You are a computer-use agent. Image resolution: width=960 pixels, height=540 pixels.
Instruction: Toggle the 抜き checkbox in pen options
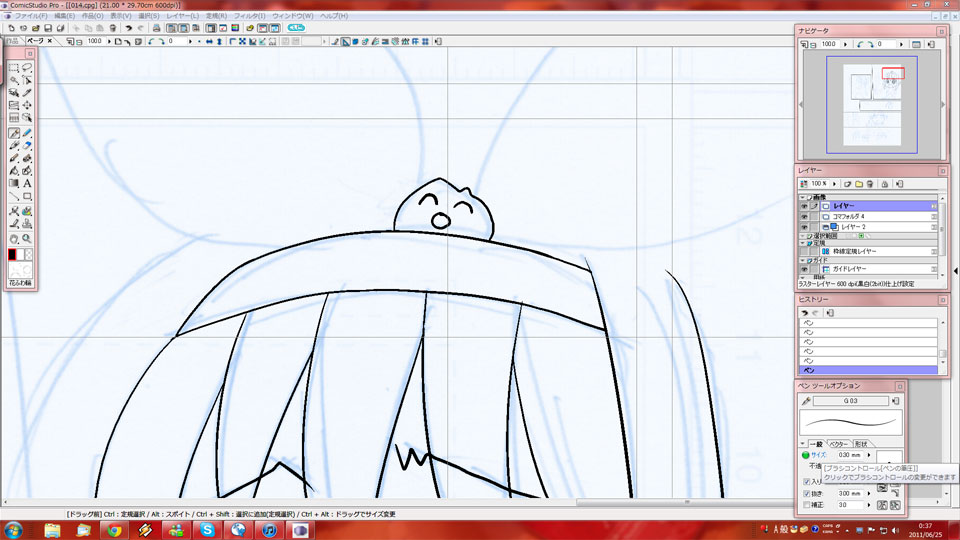pyautogui.click(x=806, y=493)
